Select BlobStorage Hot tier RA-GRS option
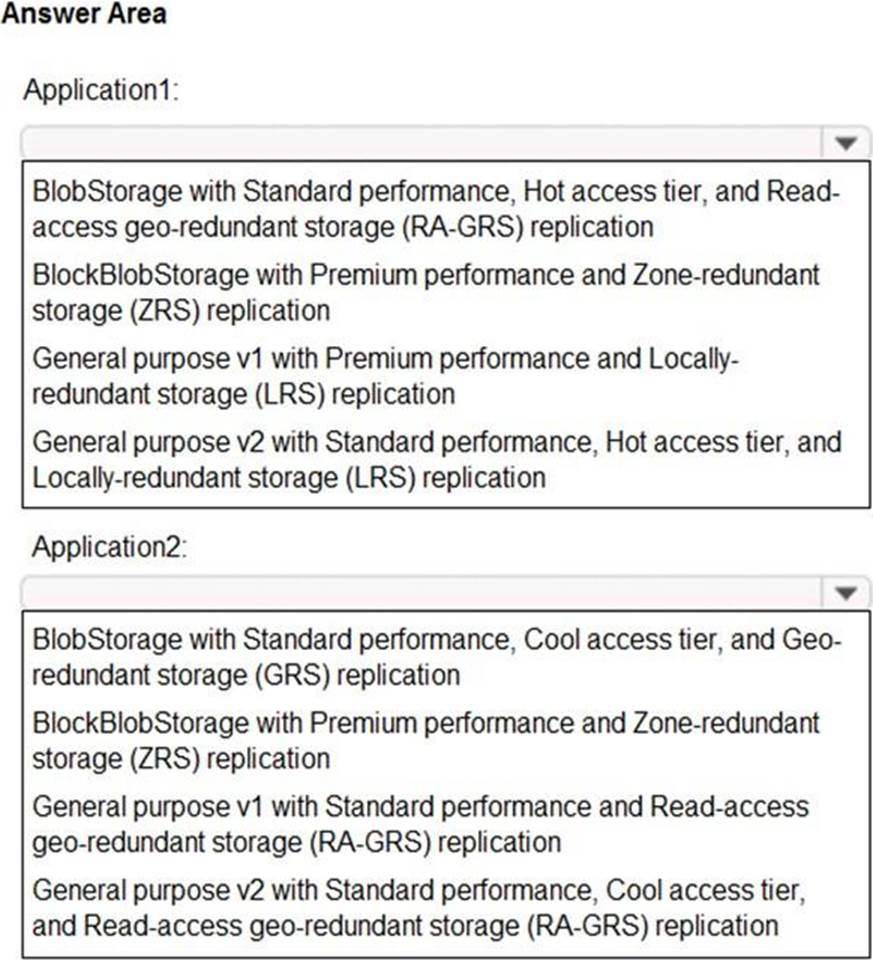Screen dimensions: 873x960 [x=436, y=209]
